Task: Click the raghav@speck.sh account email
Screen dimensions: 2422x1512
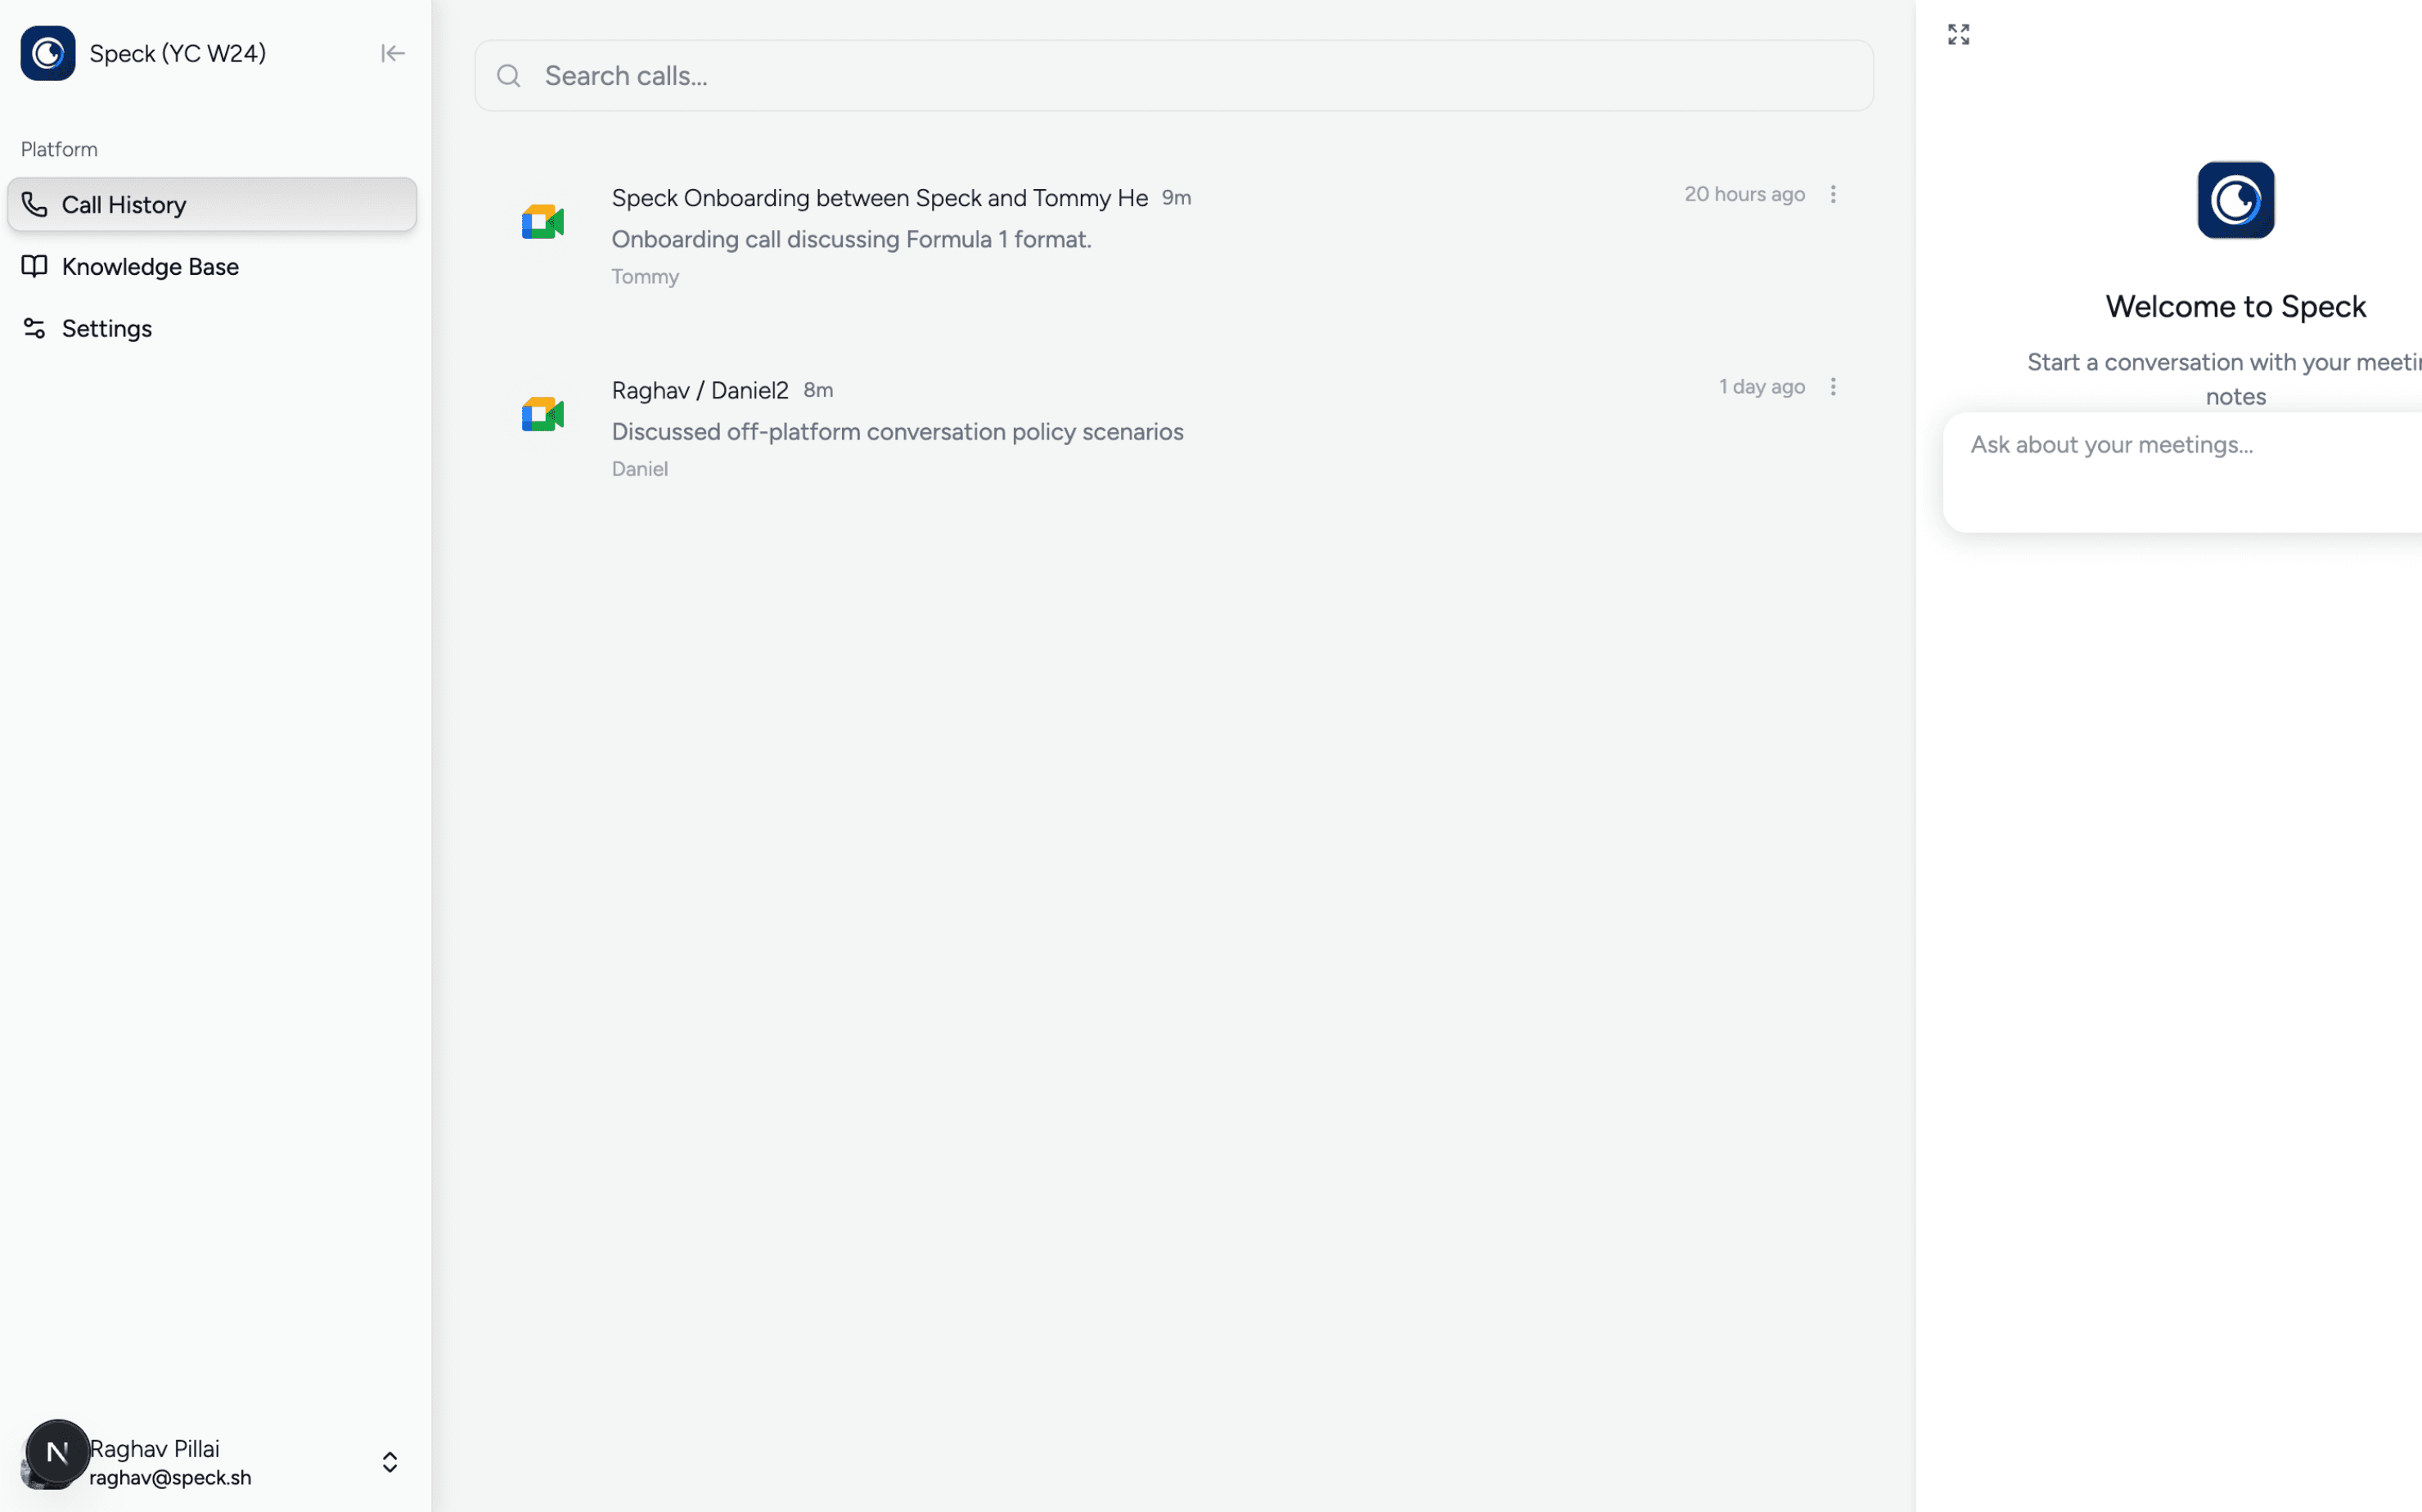Action: pos(170,1477)
